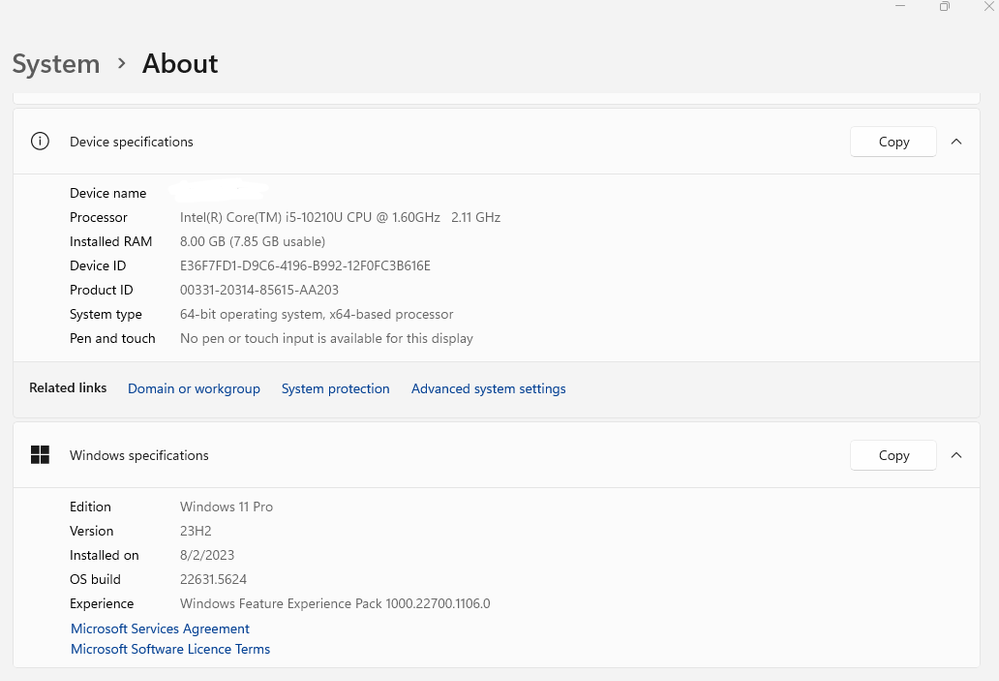The height and width of the screenshot is (681, 999).
Task: Click the Device specifications info icon
Action: (40, 141)
